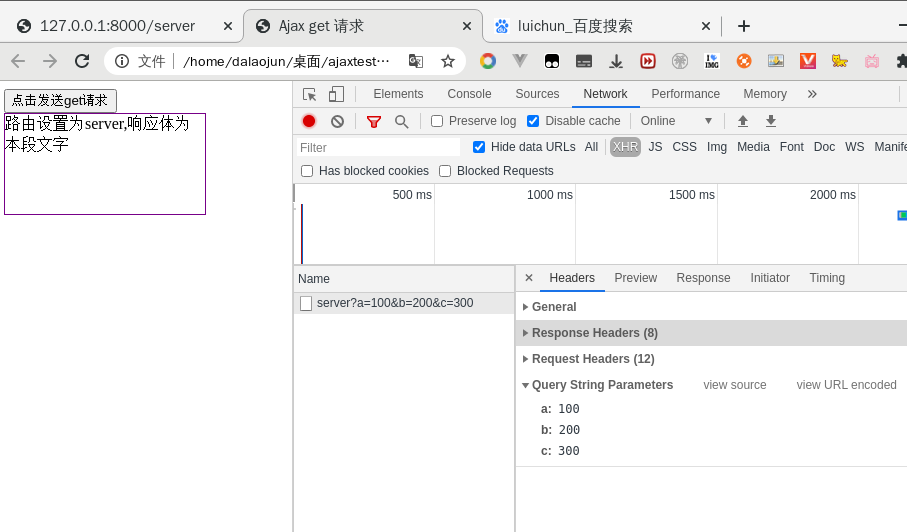Switch to the Memory panel
Image resolution: width=907 pixels, height=532 pixels.
click(x=765, y=94)
